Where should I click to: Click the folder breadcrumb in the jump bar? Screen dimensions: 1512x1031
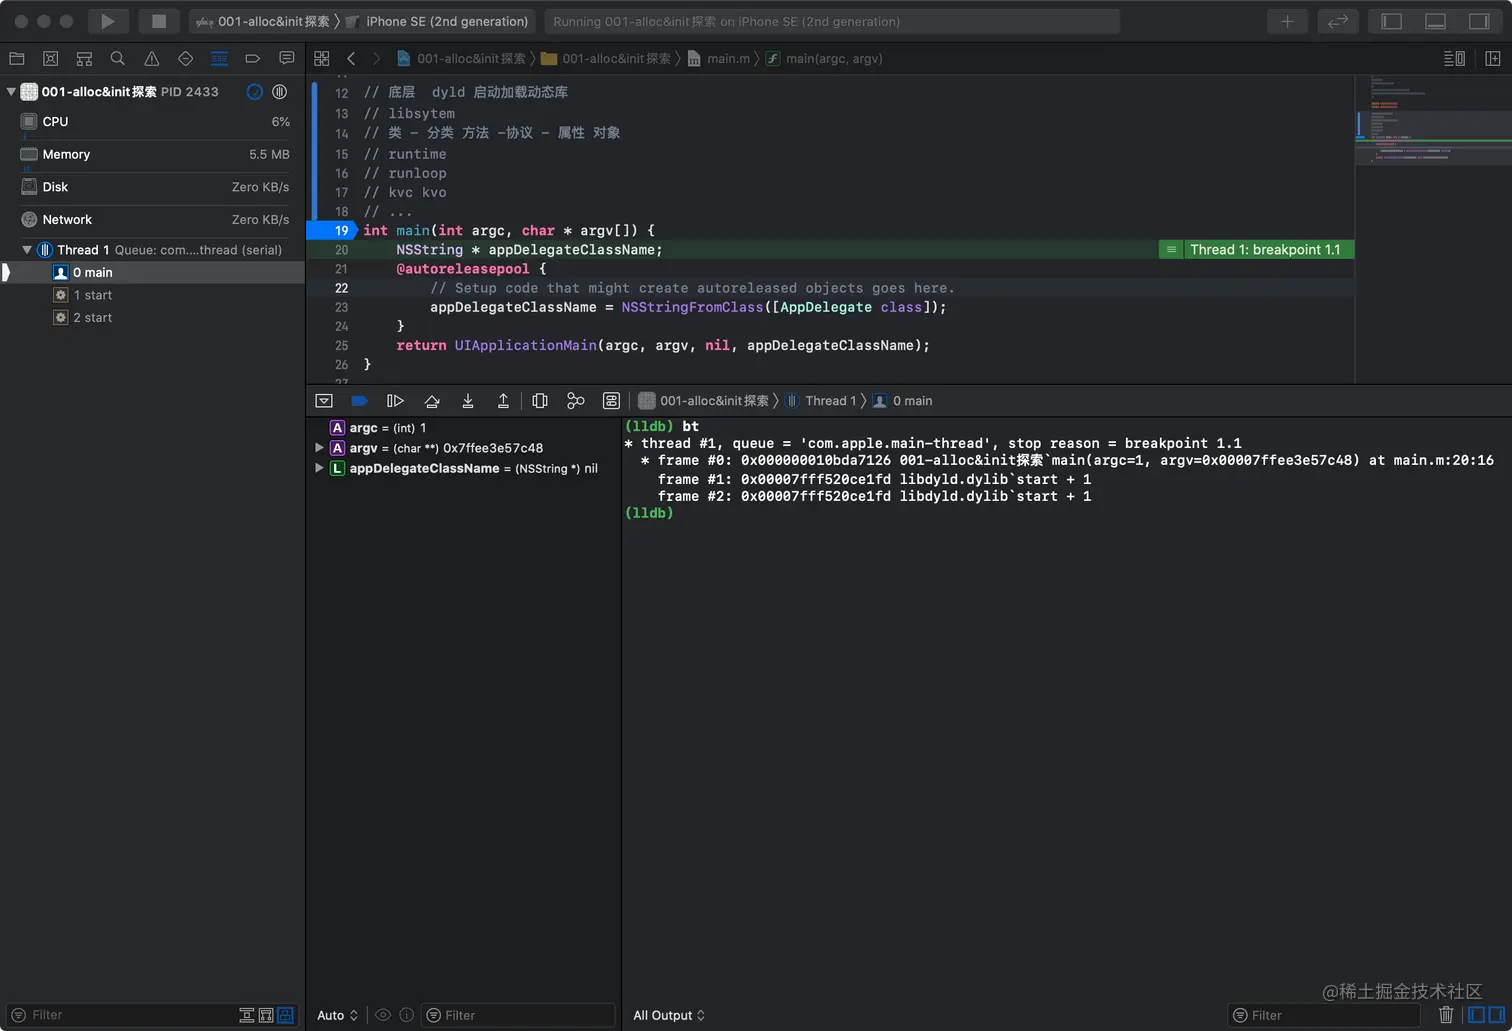(x=606, y=59)
